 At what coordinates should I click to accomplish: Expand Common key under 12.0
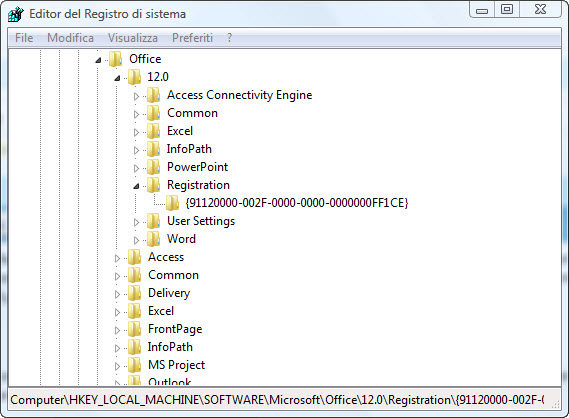click(x=136, y=114)
